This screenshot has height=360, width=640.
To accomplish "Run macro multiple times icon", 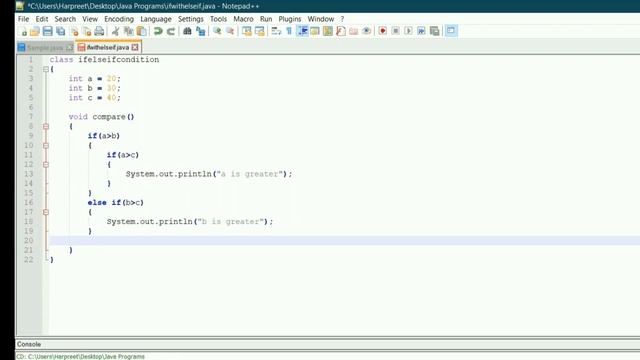I will pyautogui.click(x=421, y=31).
